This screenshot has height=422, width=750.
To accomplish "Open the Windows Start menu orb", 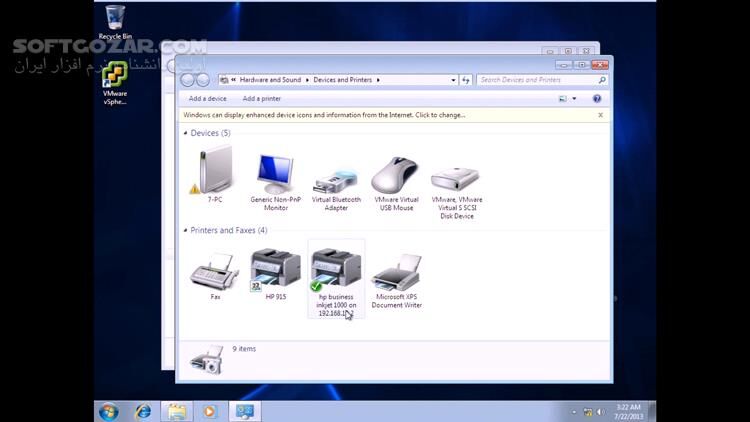I will pos(108,410).
